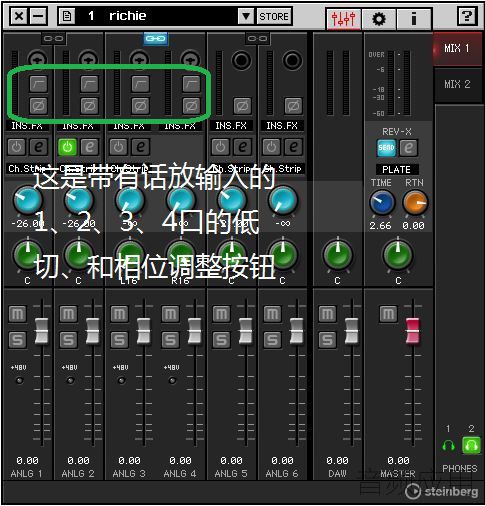The width and height of the screenshot is (485, 506).
Task: Enable the high-pass filter on ANLG 4
Action: [191, 84]
